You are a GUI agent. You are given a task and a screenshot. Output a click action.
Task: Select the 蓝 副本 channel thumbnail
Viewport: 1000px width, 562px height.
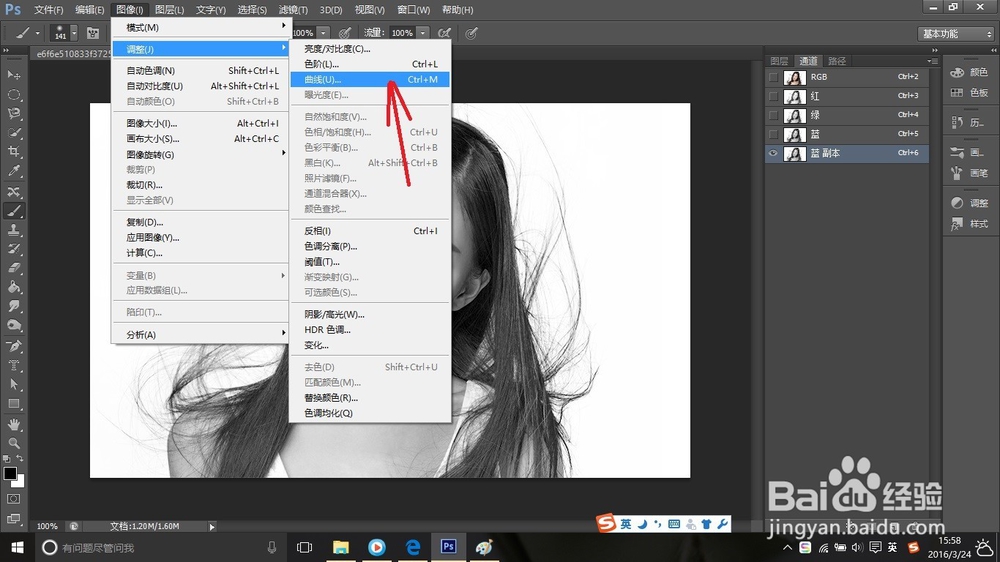point(795,154)
